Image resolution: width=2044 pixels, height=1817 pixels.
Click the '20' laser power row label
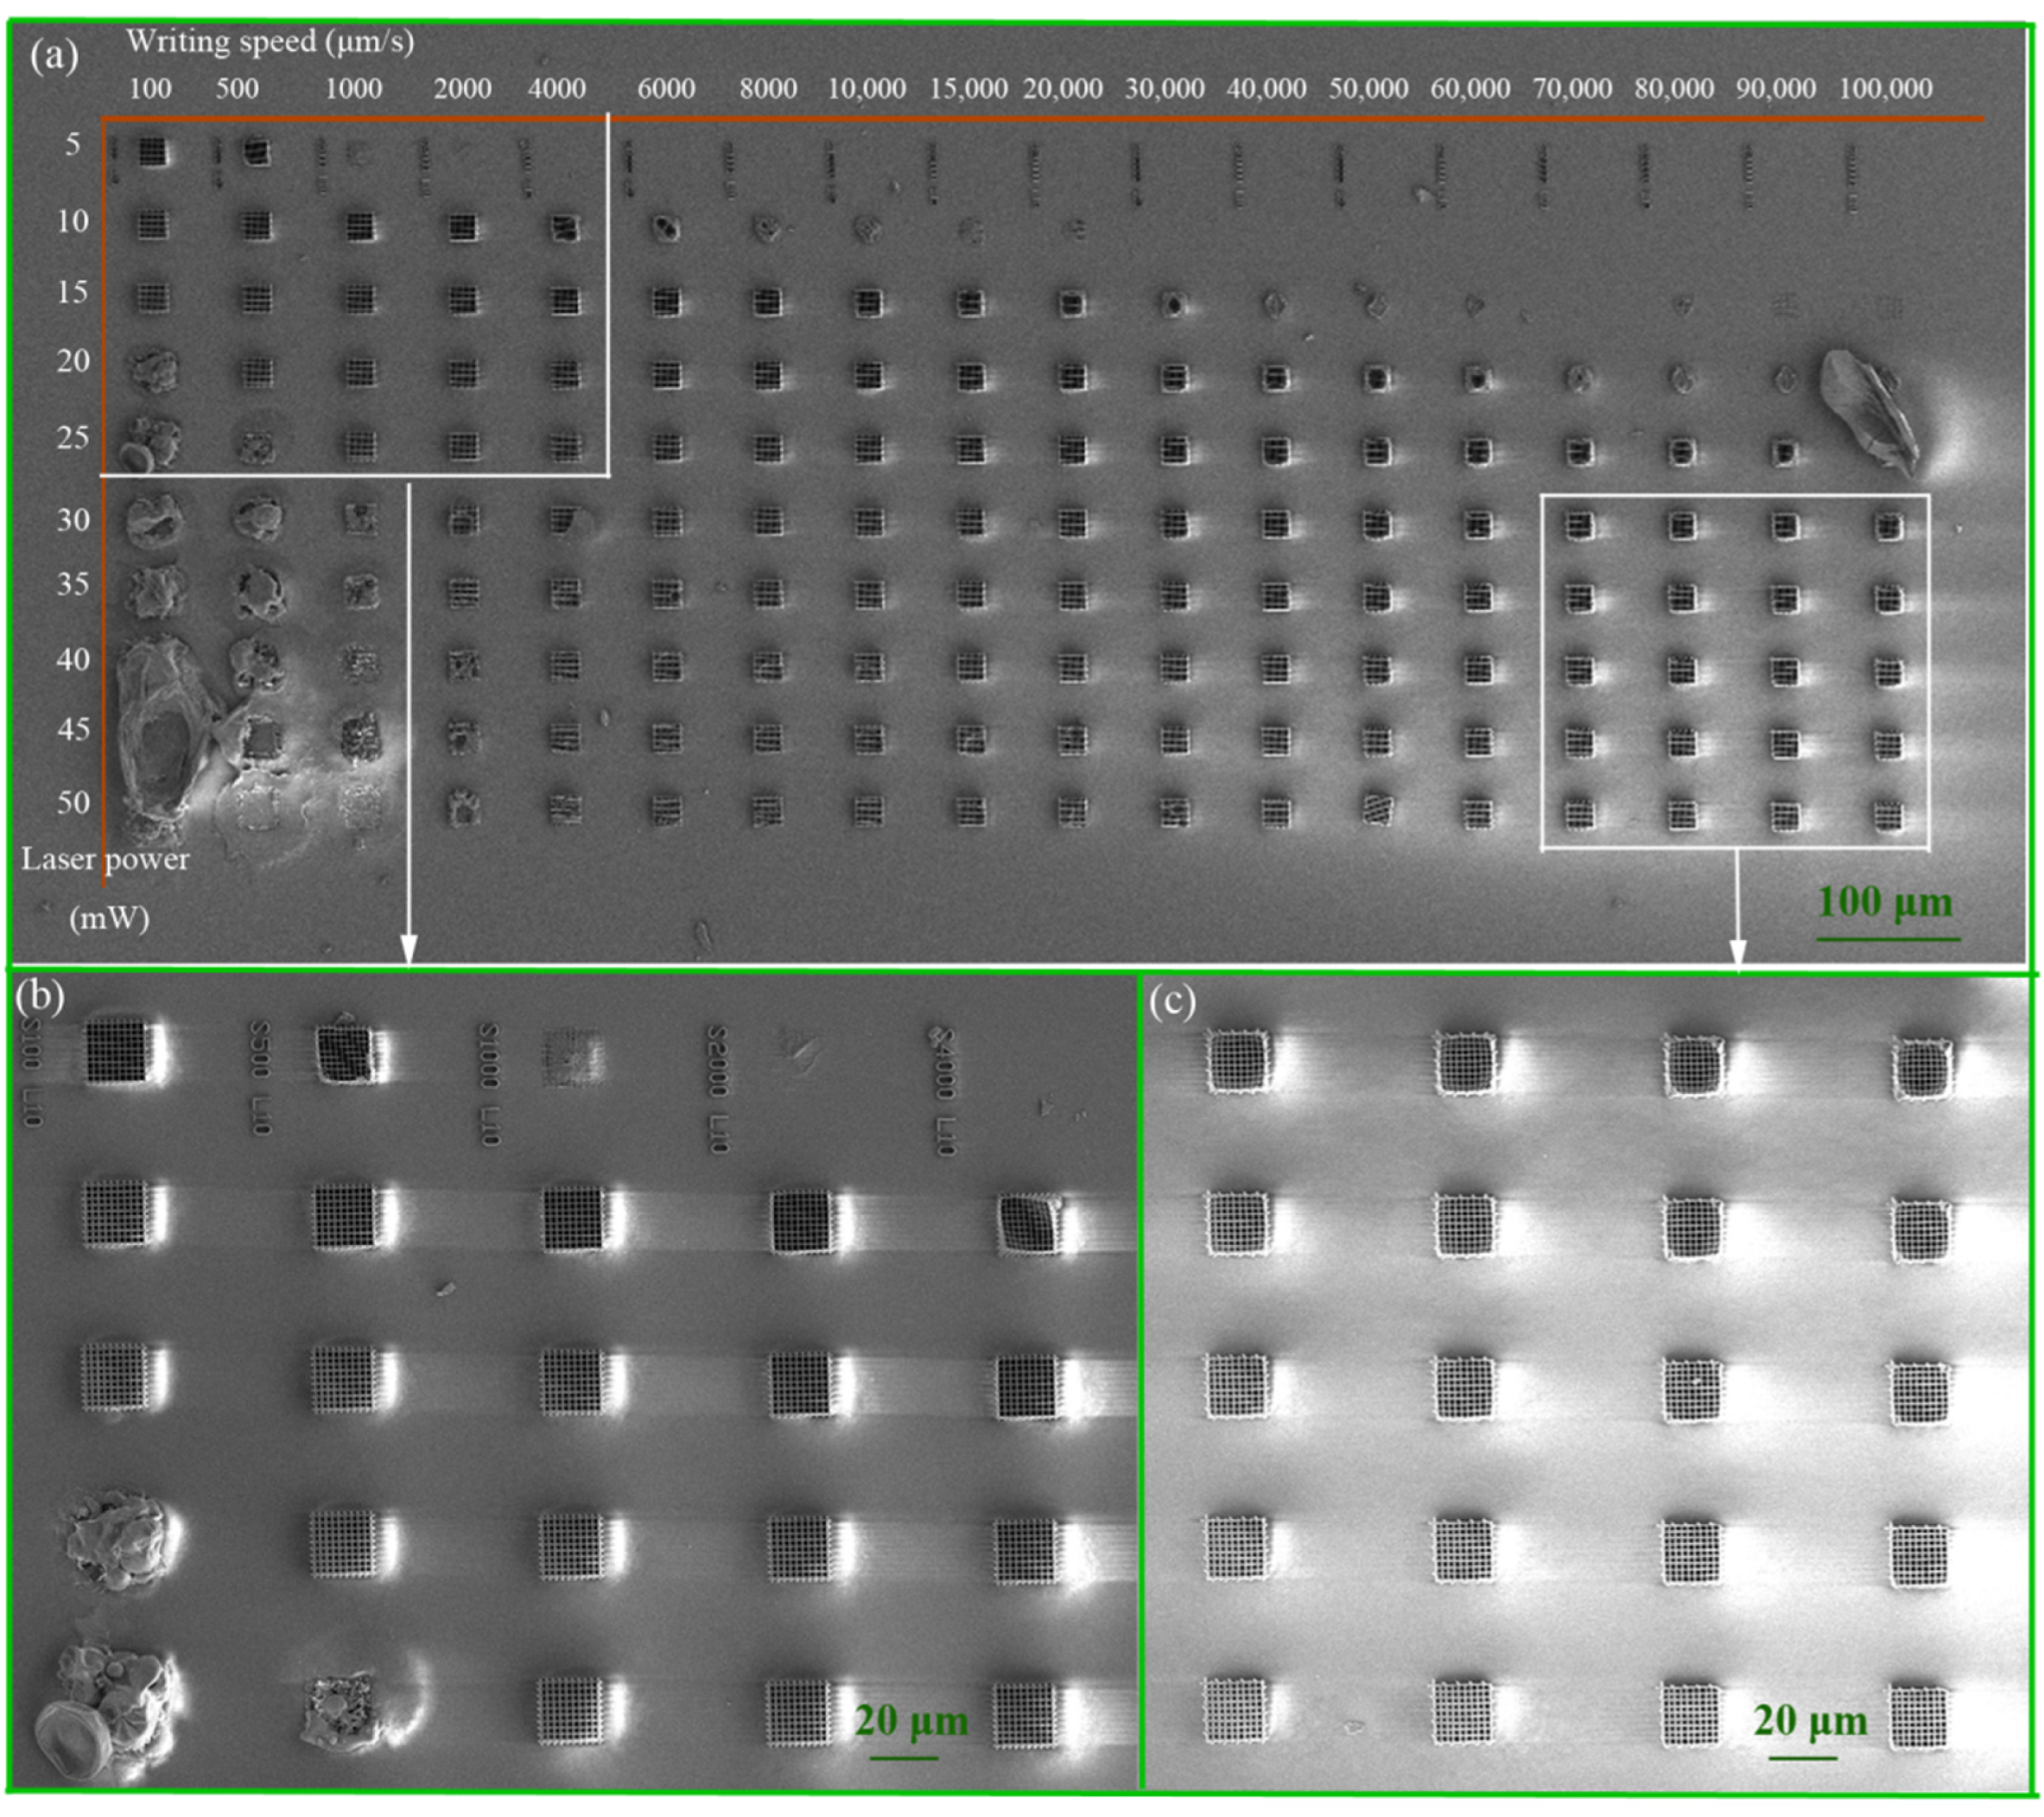coord(72,361)
